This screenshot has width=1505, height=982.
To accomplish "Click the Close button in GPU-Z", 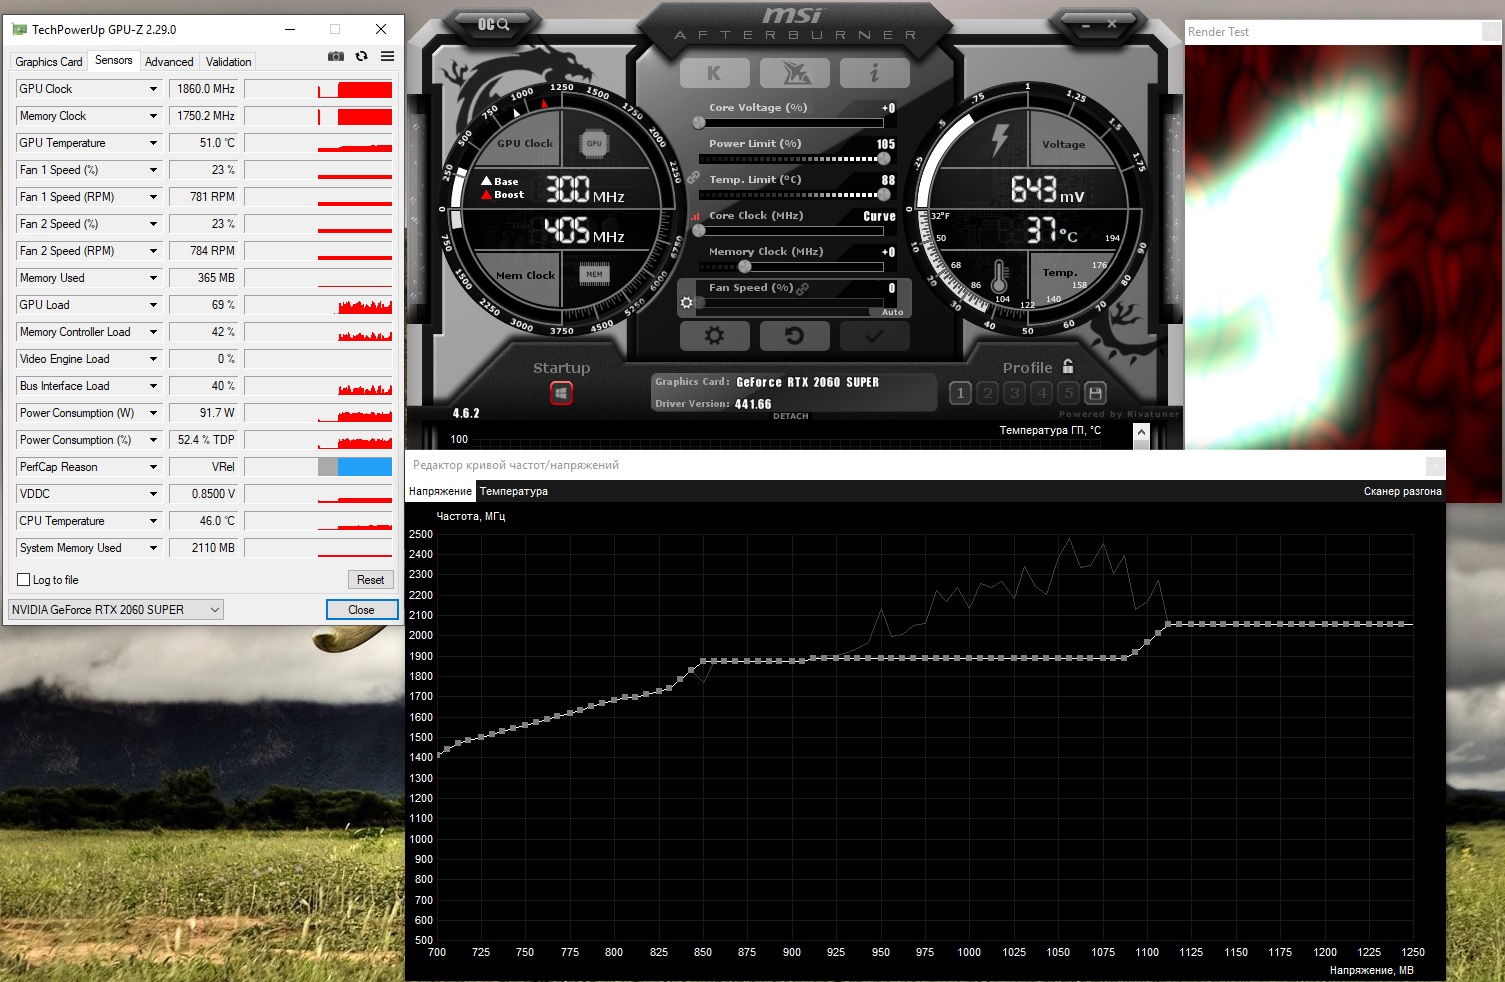I will [362, 610].
